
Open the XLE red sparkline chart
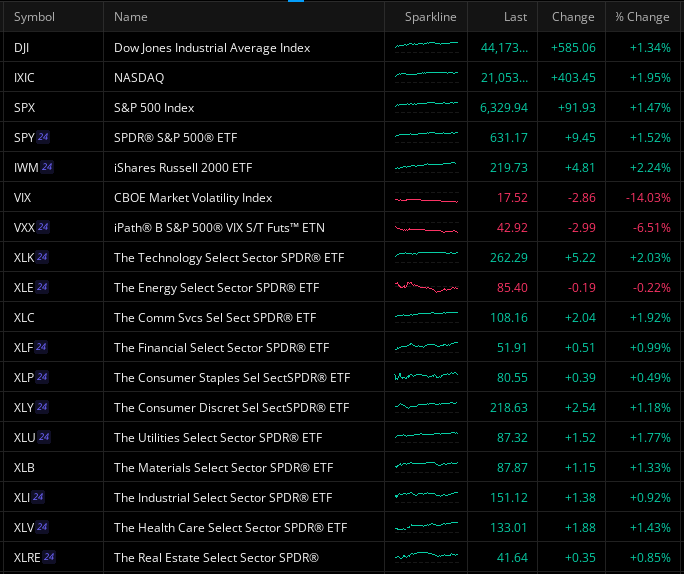[x=426, y=287]
